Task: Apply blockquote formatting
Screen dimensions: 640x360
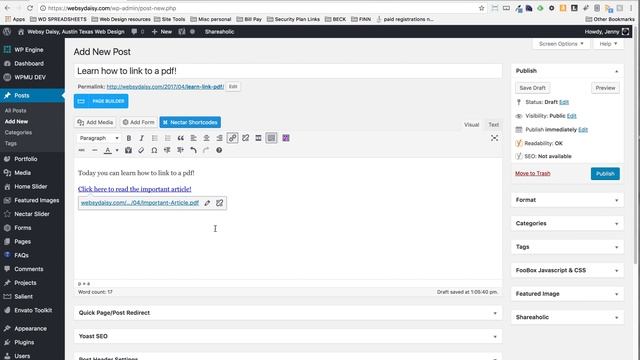Action: tap(180, 138)
